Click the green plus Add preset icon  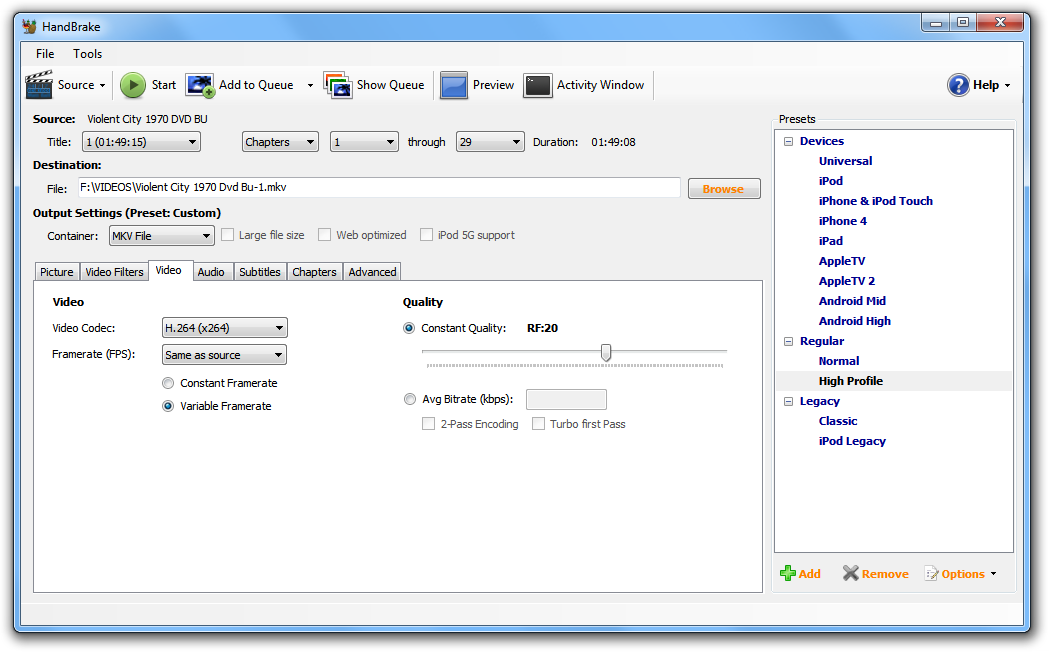[x=787, y=573]
